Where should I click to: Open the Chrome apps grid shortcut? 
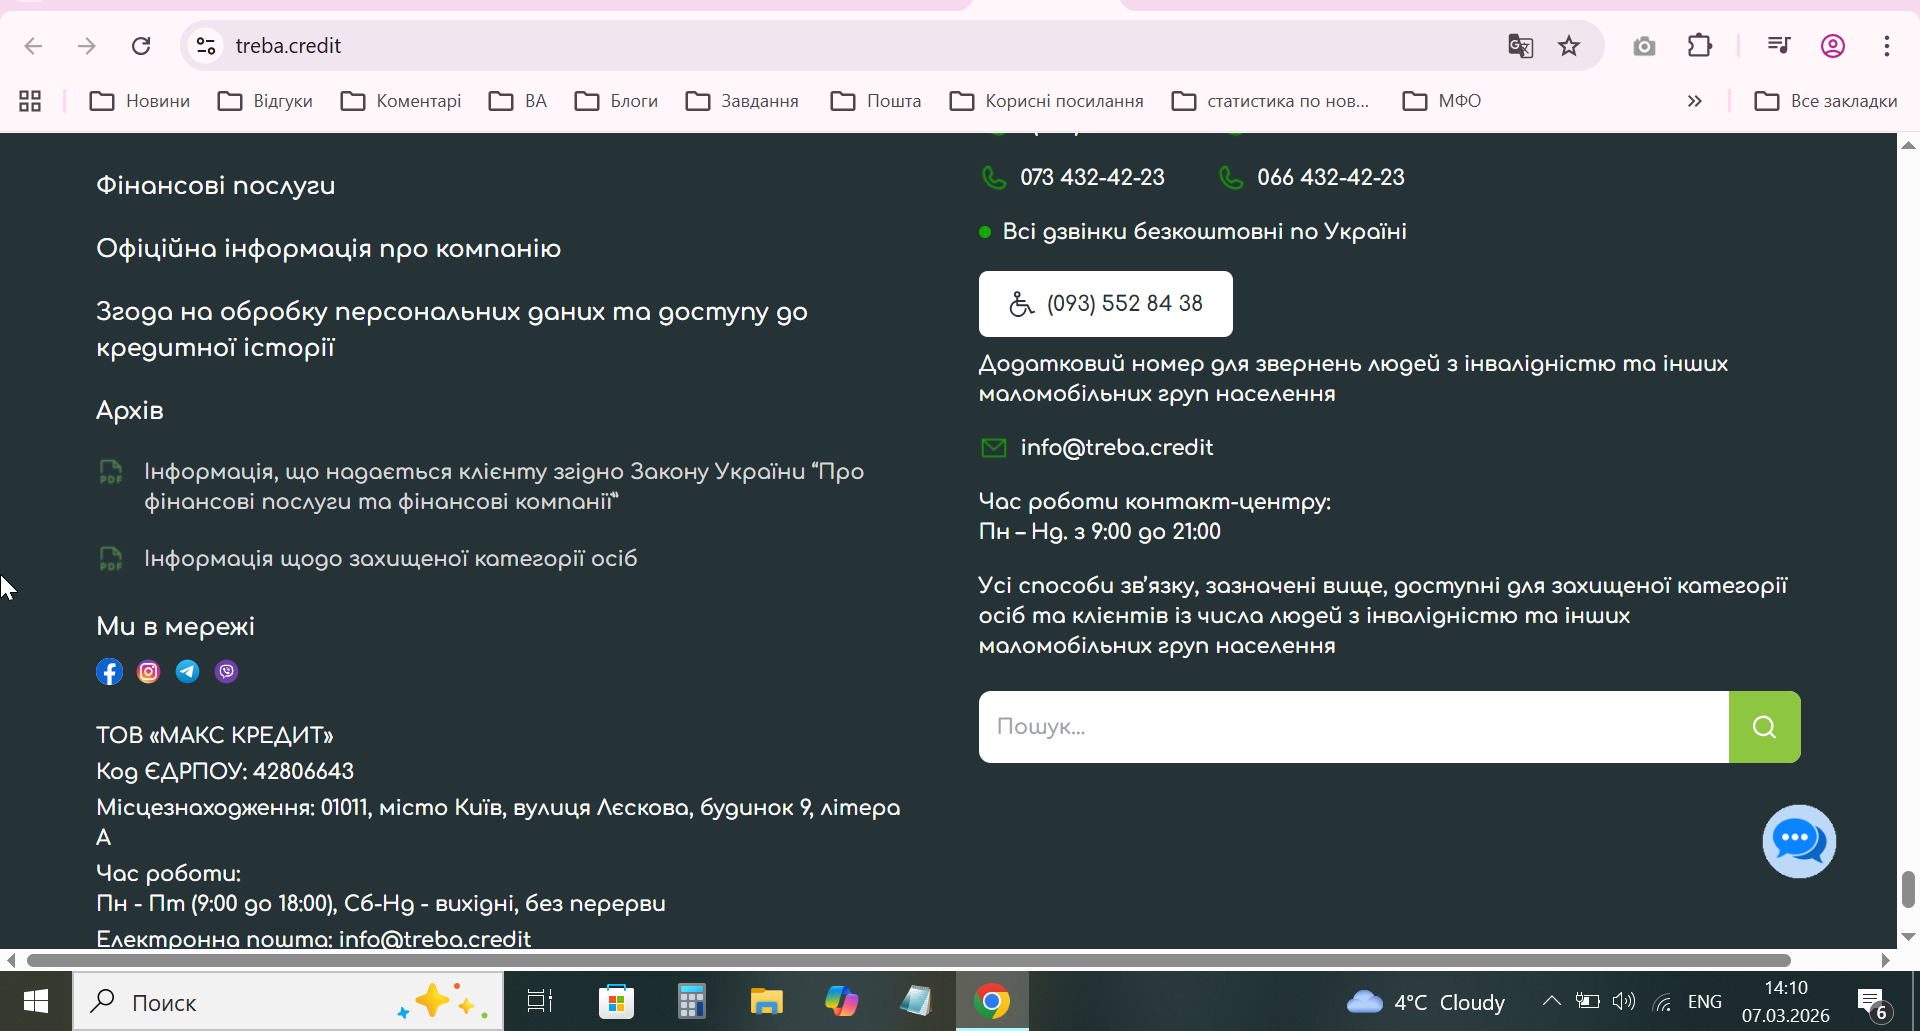pyautogui.click(x=30, y=101)
